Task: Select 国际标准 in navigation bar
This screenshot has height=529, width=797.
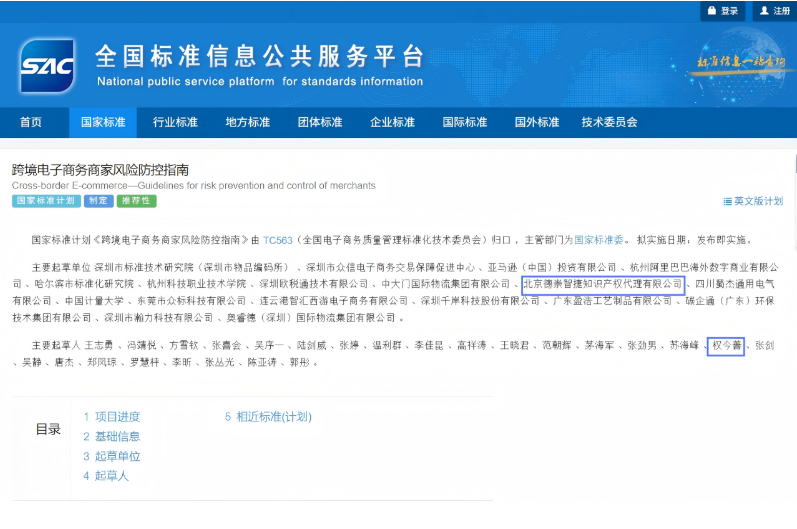Action: pyautogui.click(x=465, y=122)
